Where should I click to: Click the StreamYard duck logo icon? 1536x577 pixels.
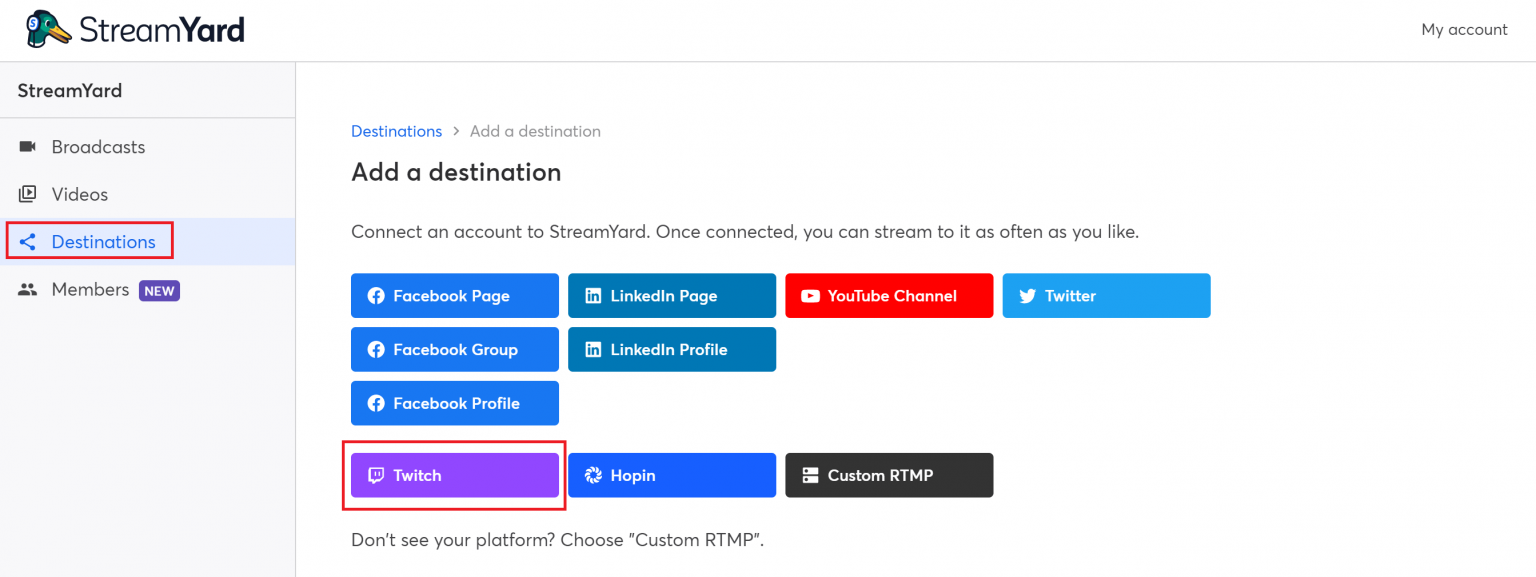[x=48, y=29]
